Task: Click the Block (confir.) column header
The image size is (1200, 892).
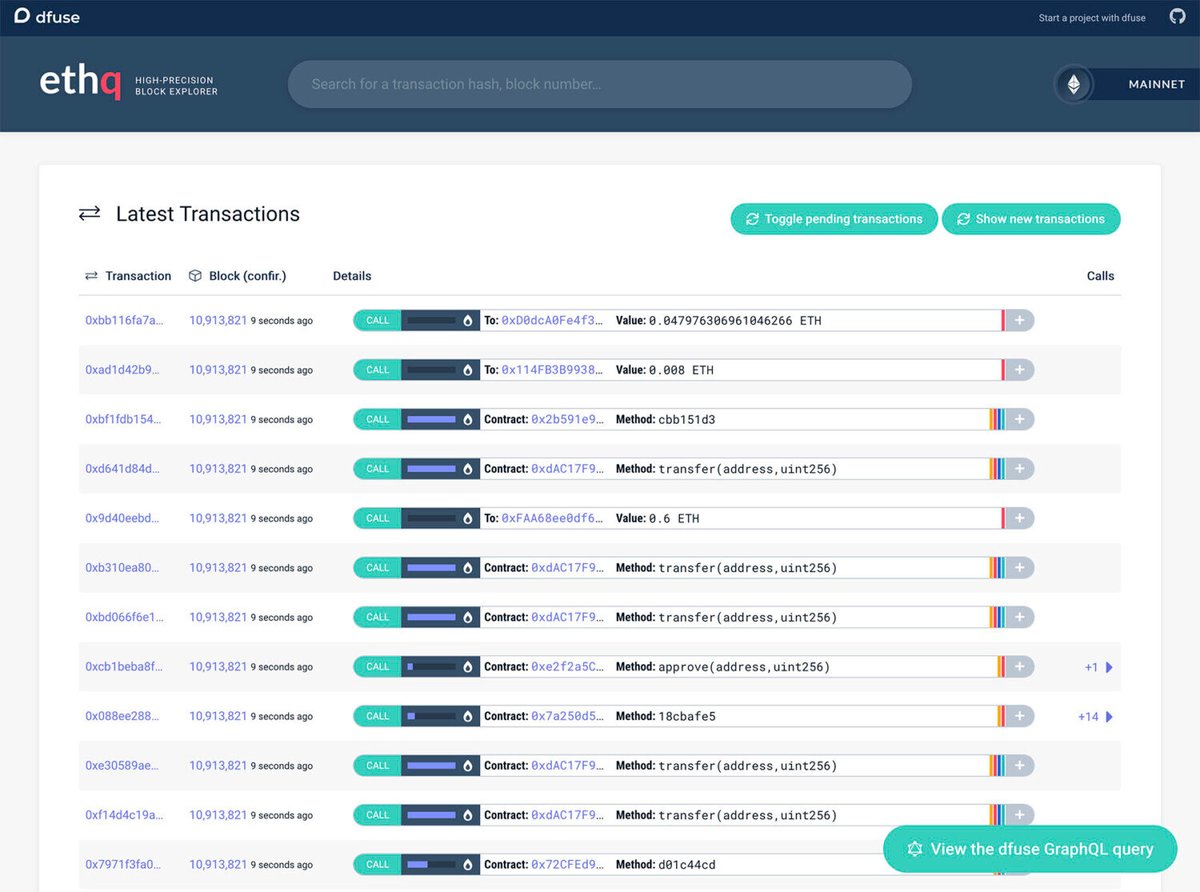Action: click(247, 276)
